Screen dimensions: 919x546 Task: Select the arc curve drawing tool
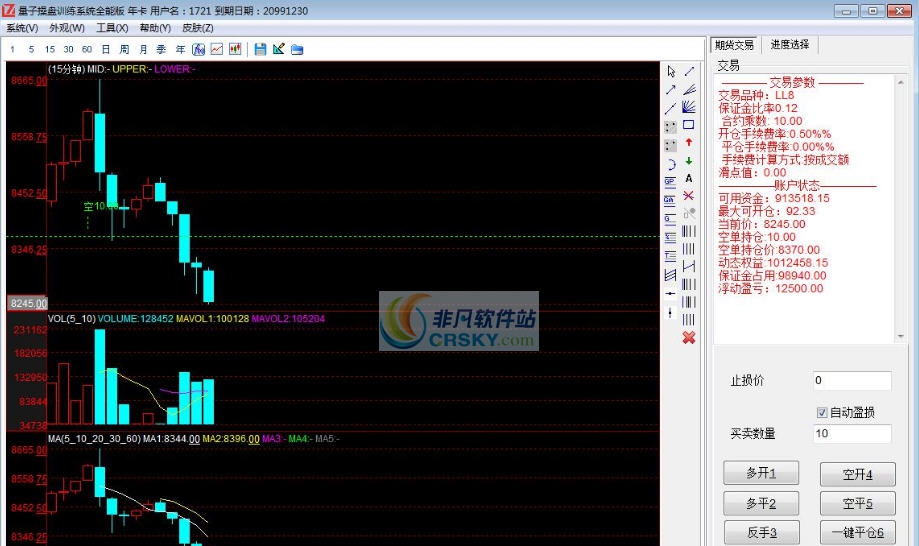tap(670, 165)
